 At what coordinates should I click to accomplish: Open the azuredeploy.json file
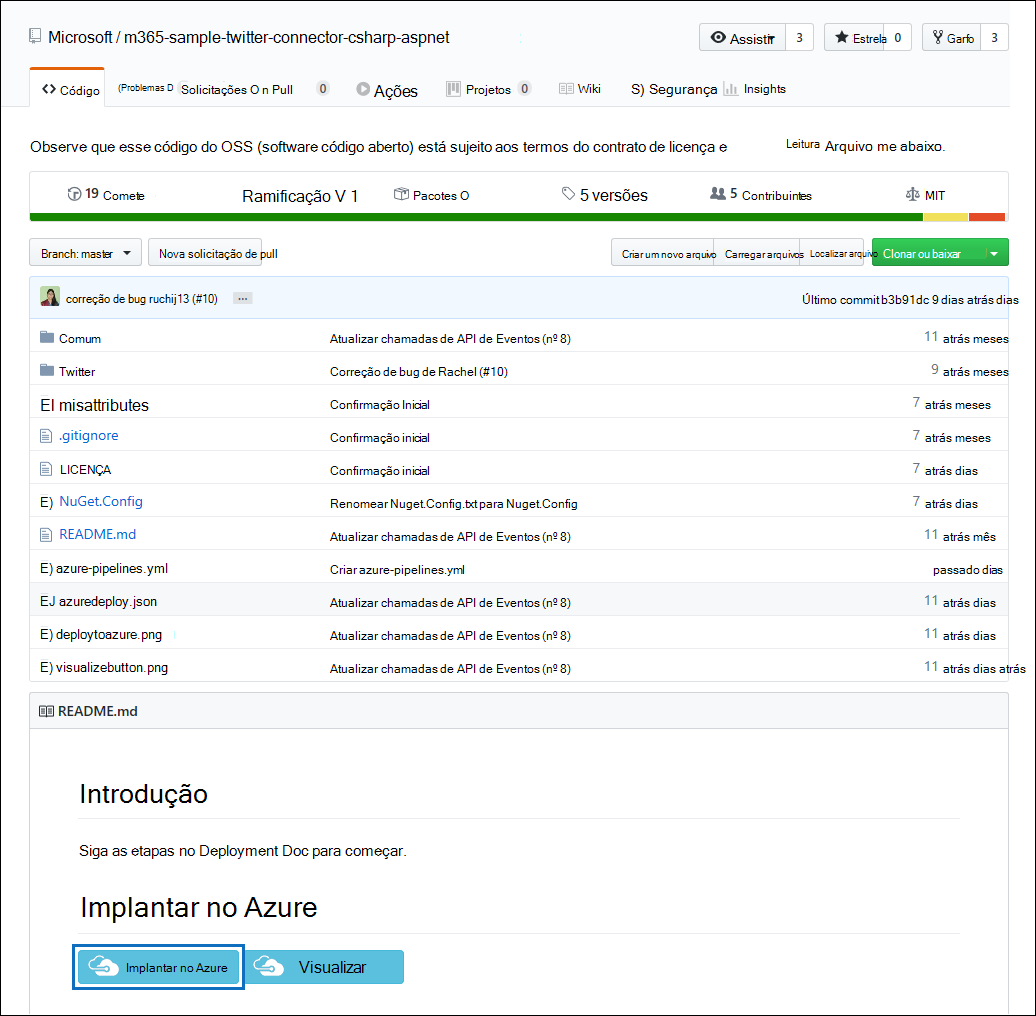tap(108, 601)
